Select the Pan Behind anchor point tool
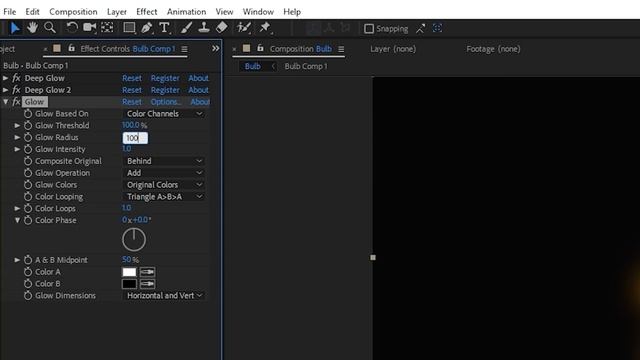 click(107, 28)
